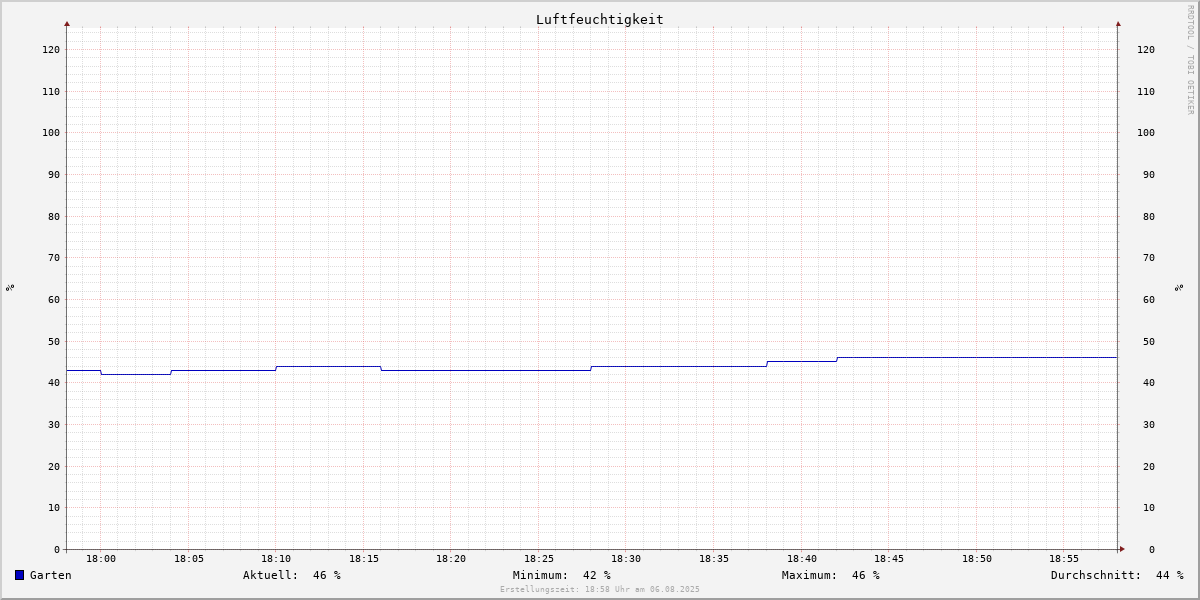Click the 18:50 x-axis time label

(x=977, y=559)
